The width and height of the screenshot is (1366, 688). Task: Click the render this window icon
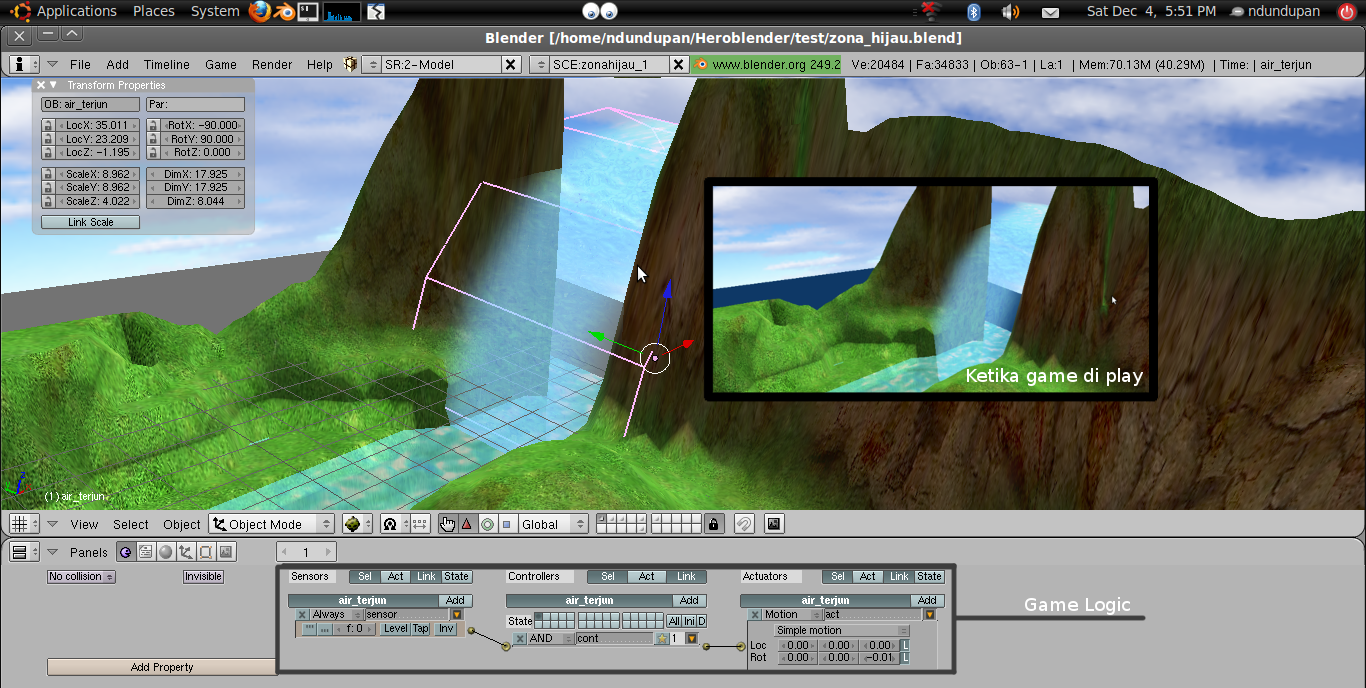click(x=773, y=524)
